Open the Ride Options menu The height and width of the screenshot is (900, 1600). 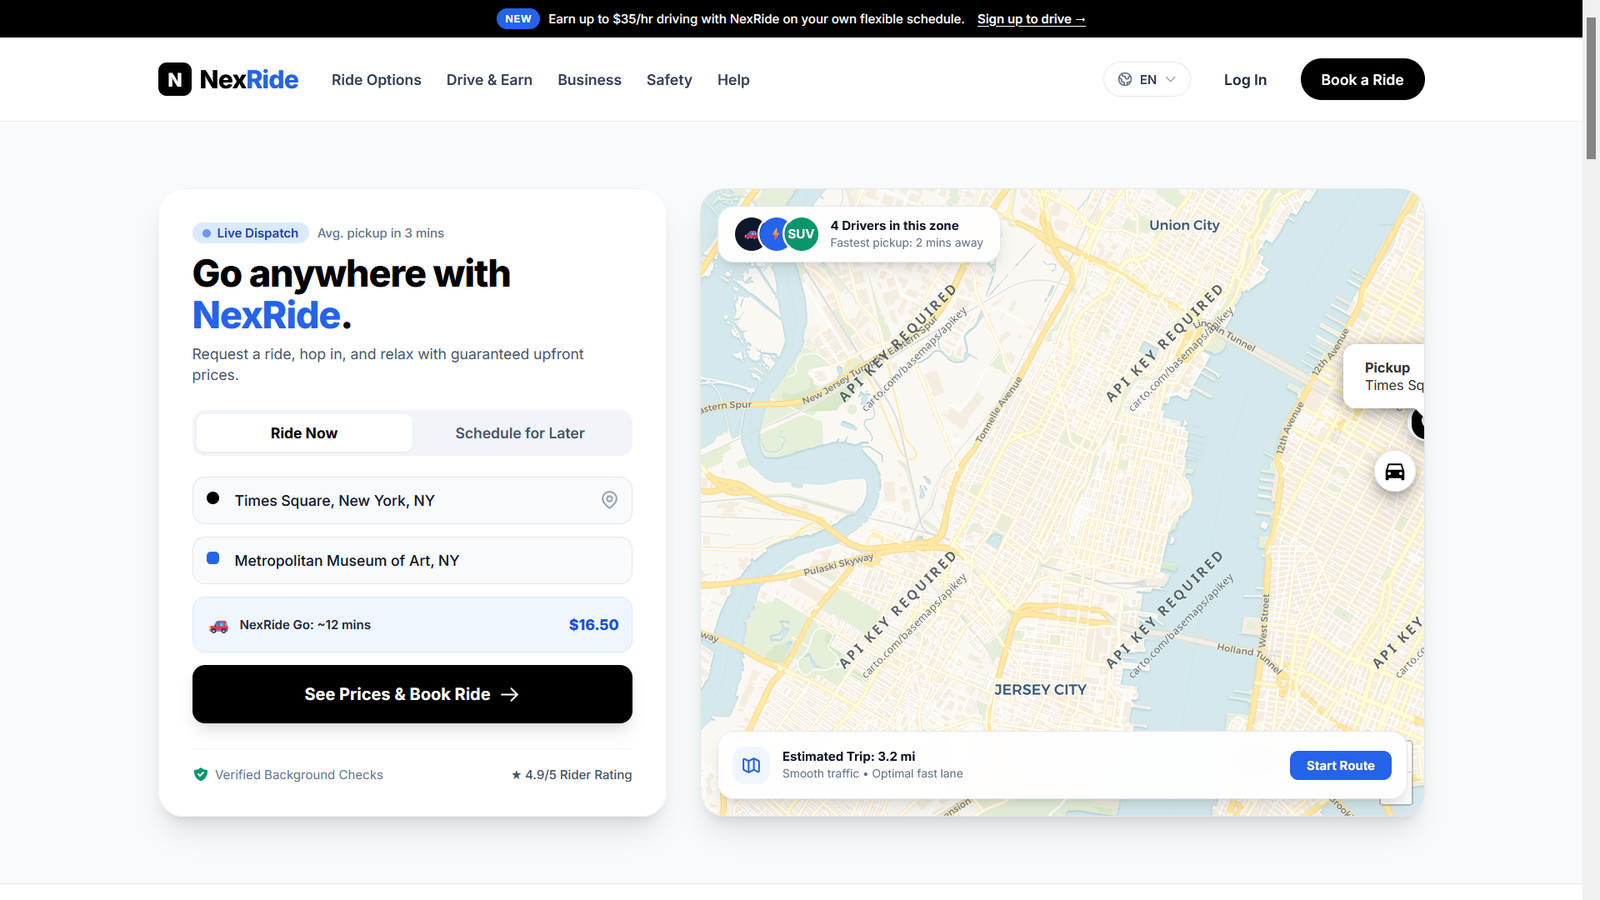click(376, 80)
